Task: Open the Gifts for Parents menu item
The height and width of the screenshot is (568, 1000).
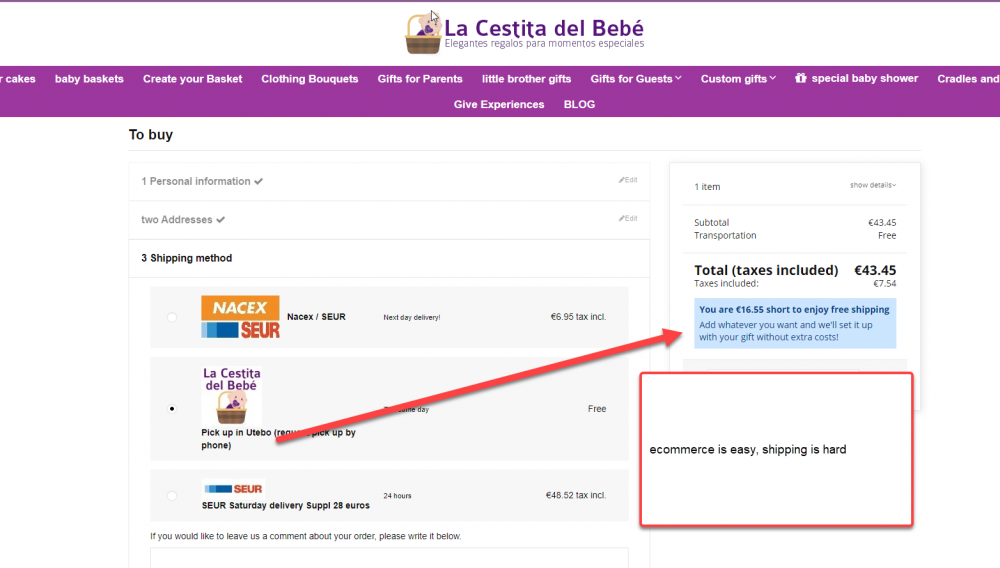Action: click(x=420, y=78)
